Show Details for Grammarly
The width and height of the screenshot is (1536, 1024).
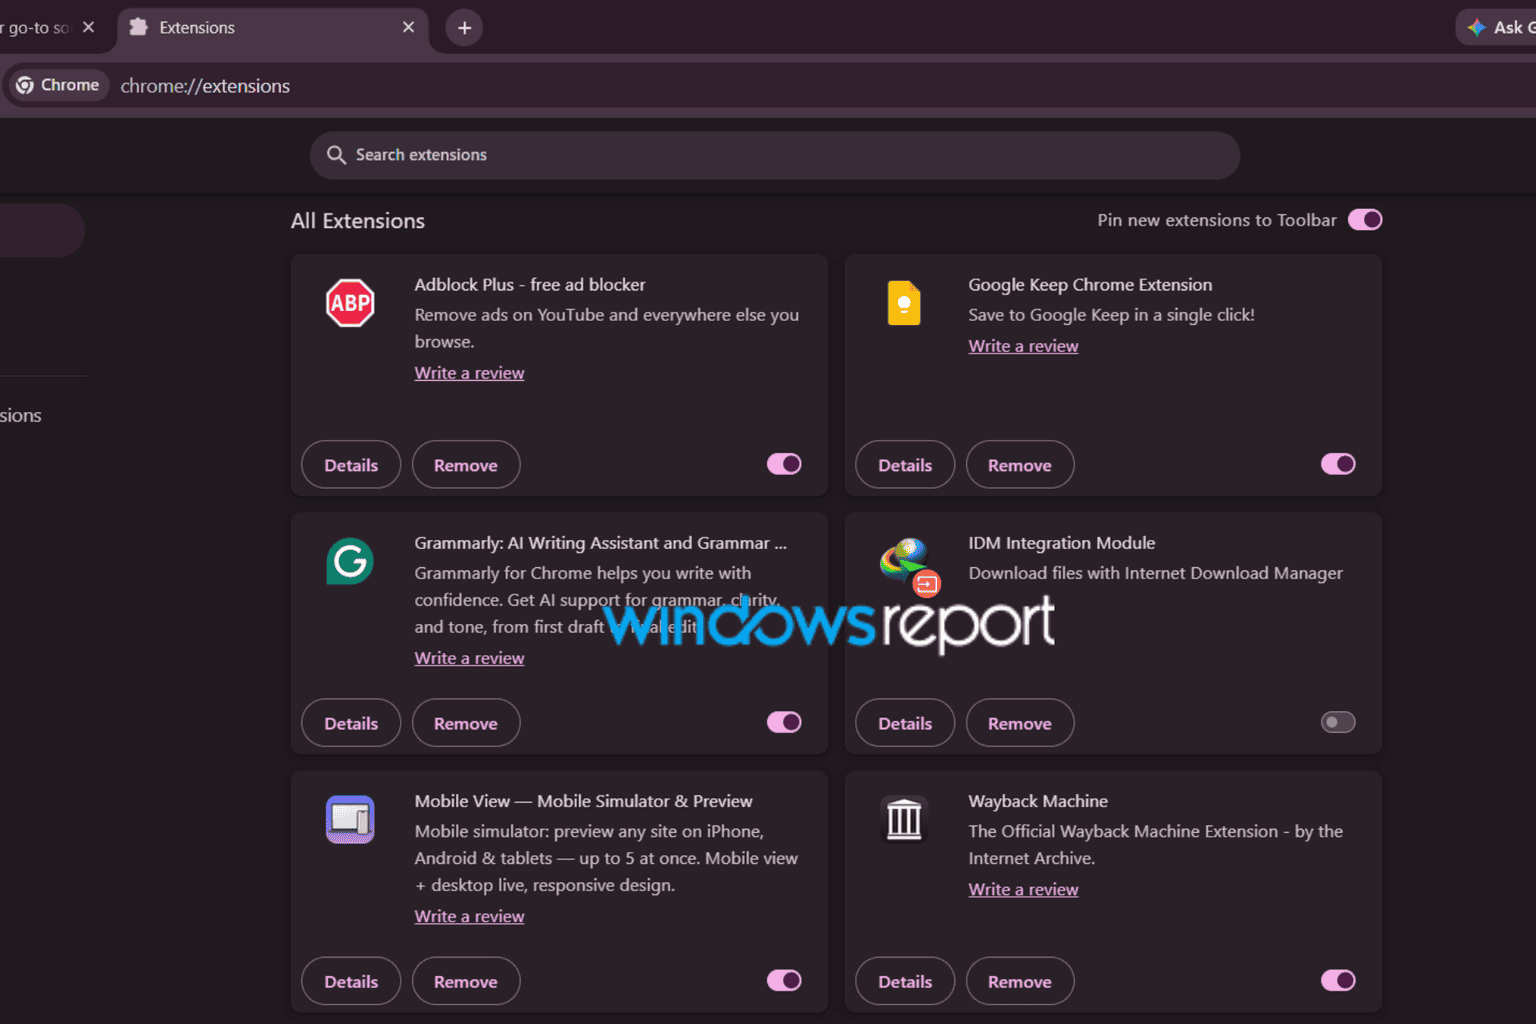(351, 723)
